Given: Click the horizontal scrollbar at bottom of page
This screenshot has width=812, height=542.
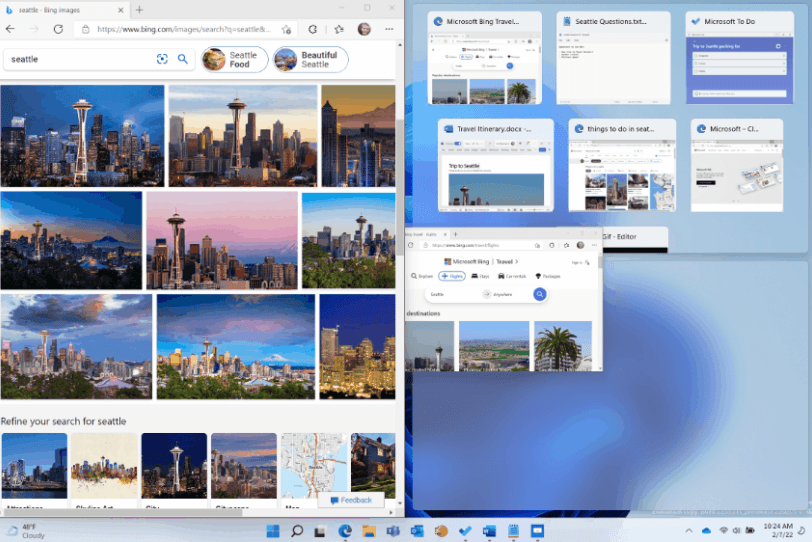Looking at the screenshot, I should point(124,512).
